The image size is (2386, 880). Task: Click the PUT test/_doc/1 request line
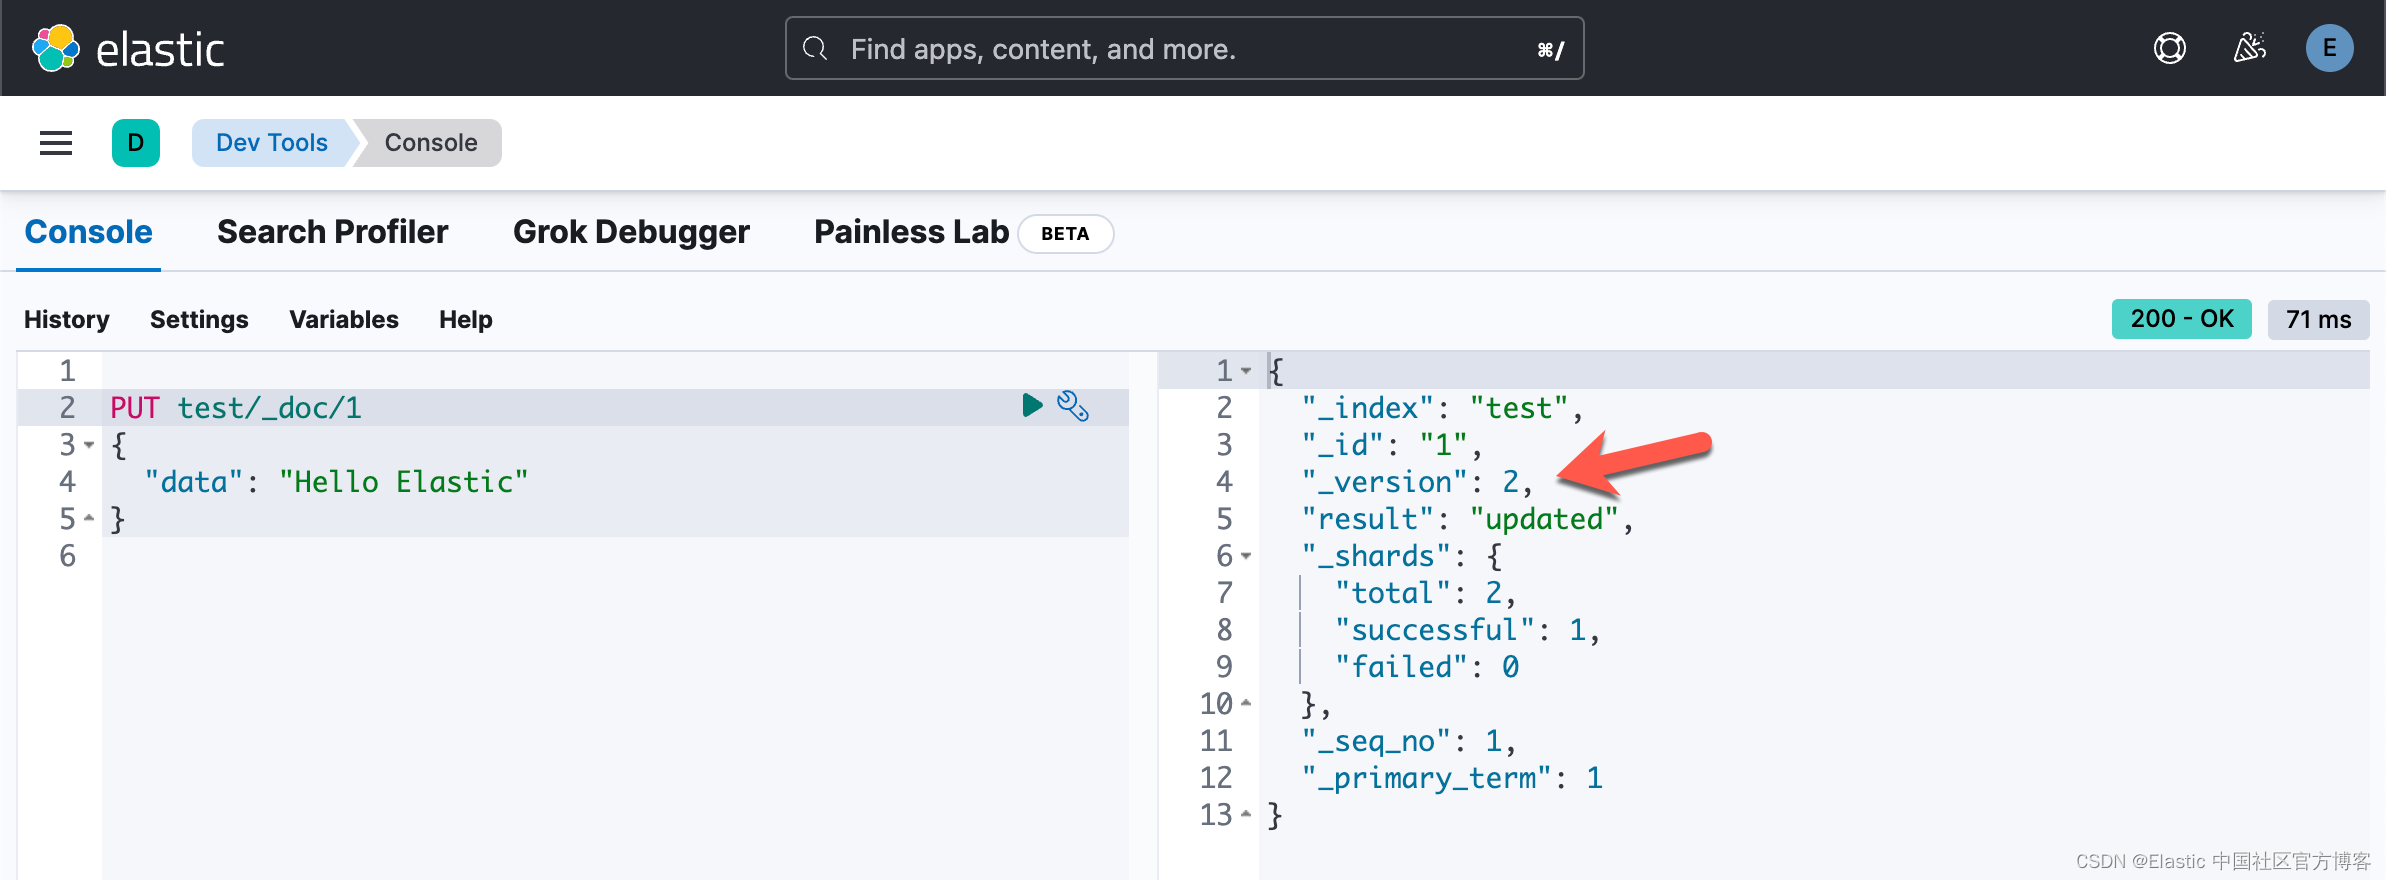coord(236,408)
